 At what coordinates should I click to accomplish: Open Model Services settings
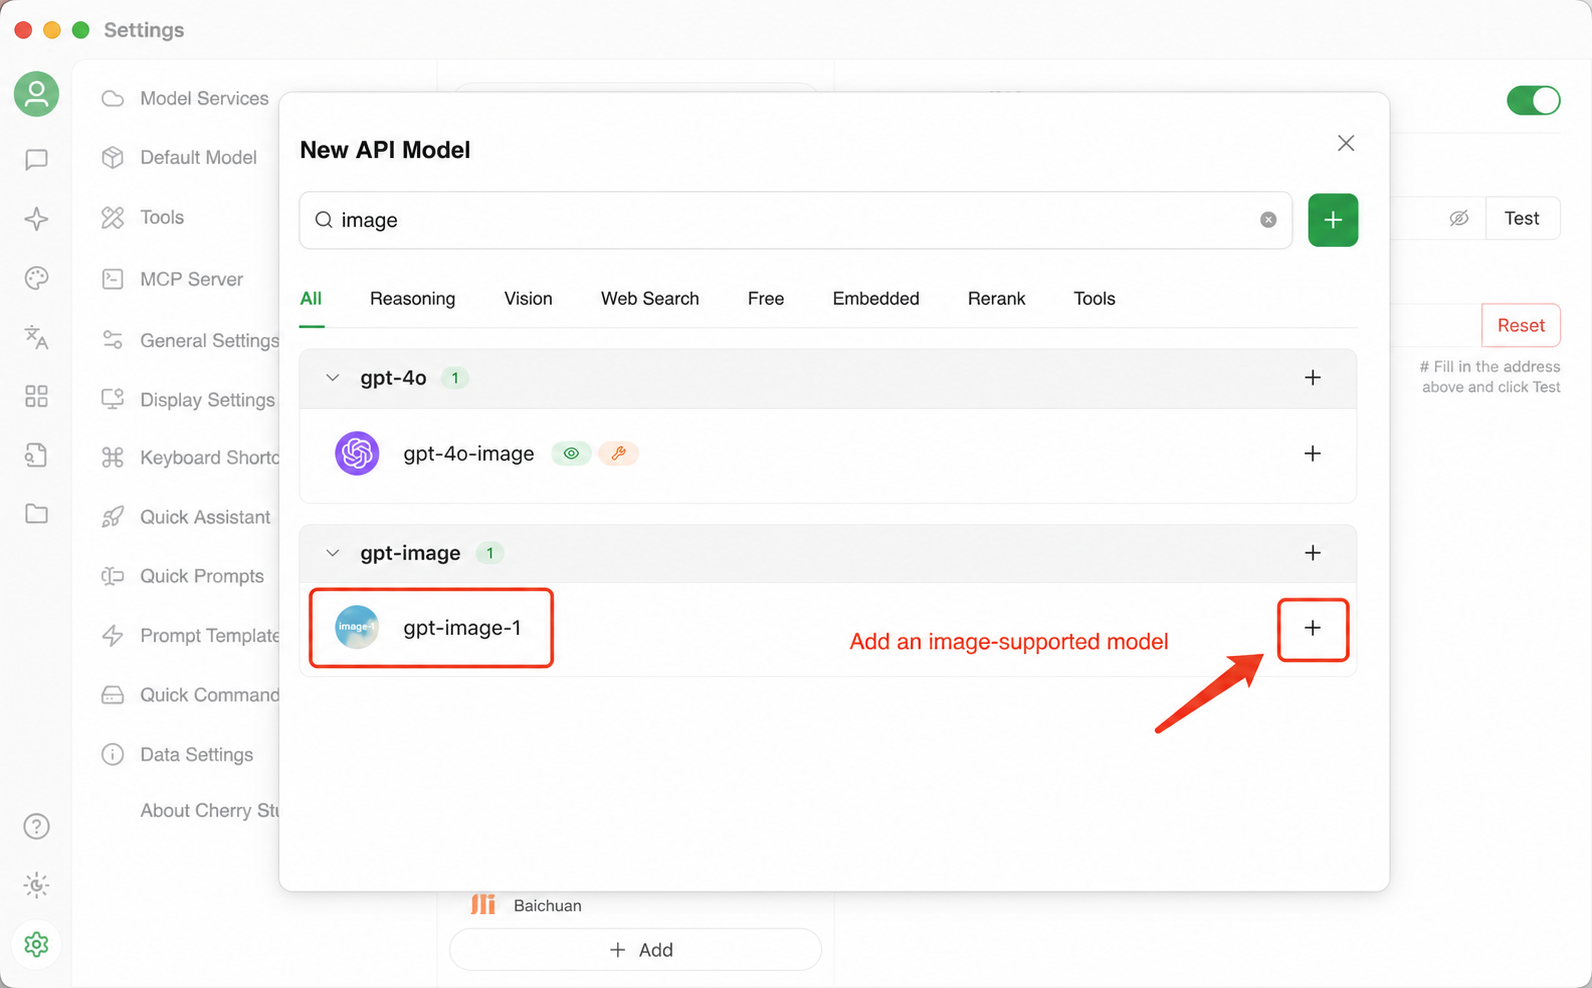tap(185, 98)
